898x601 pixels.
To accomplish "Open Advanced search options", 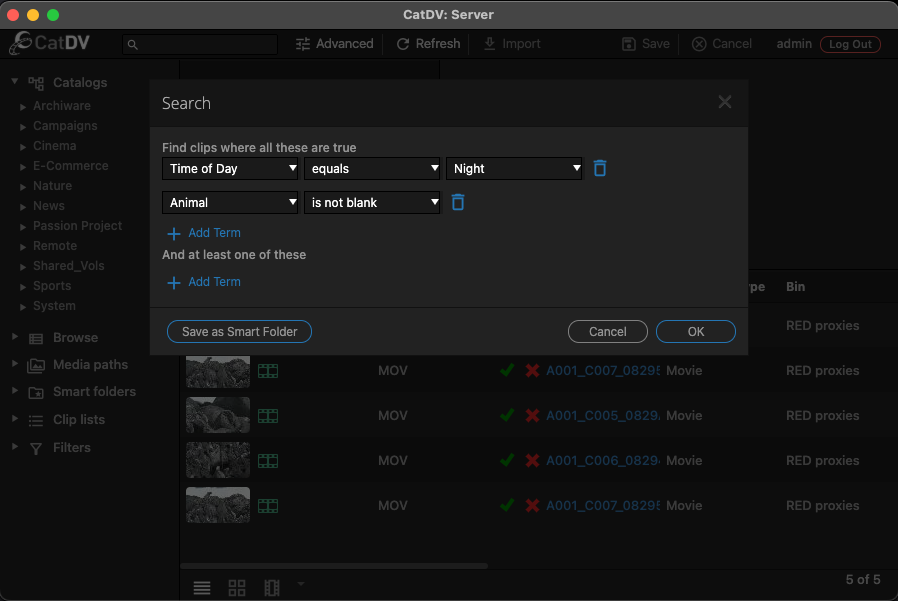I will pyautogui.click(x=334, y=44).
